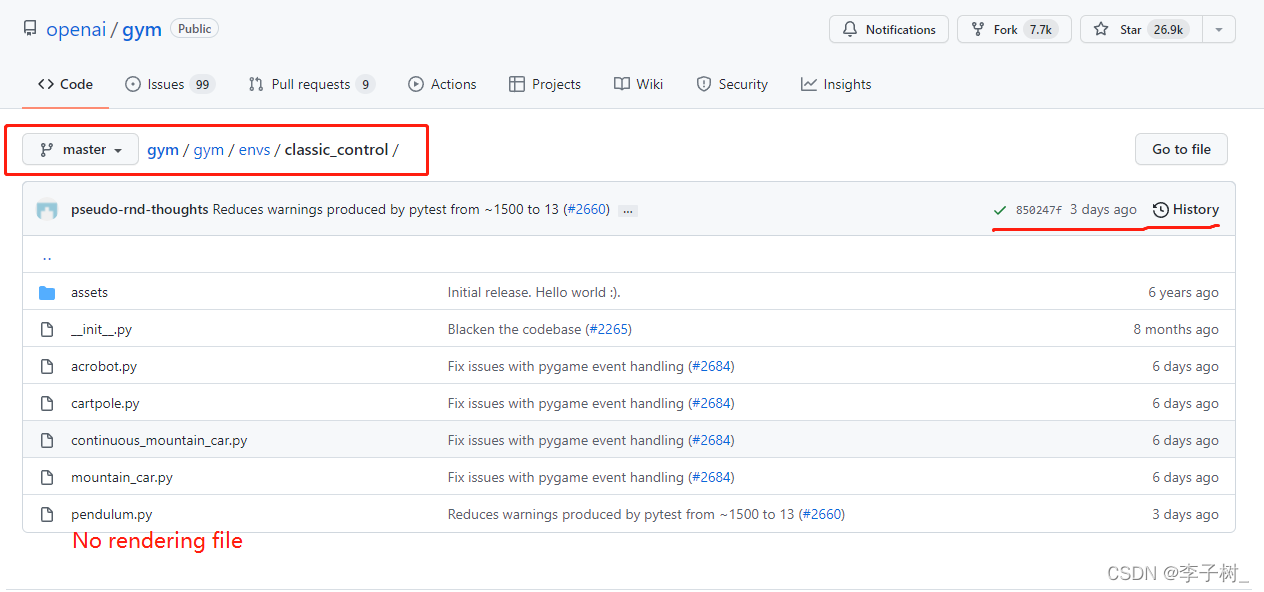The height and width of the screenshot is (592, 1264).
Task: Click the pendulum.py file icon
Action: pos(47,514)
